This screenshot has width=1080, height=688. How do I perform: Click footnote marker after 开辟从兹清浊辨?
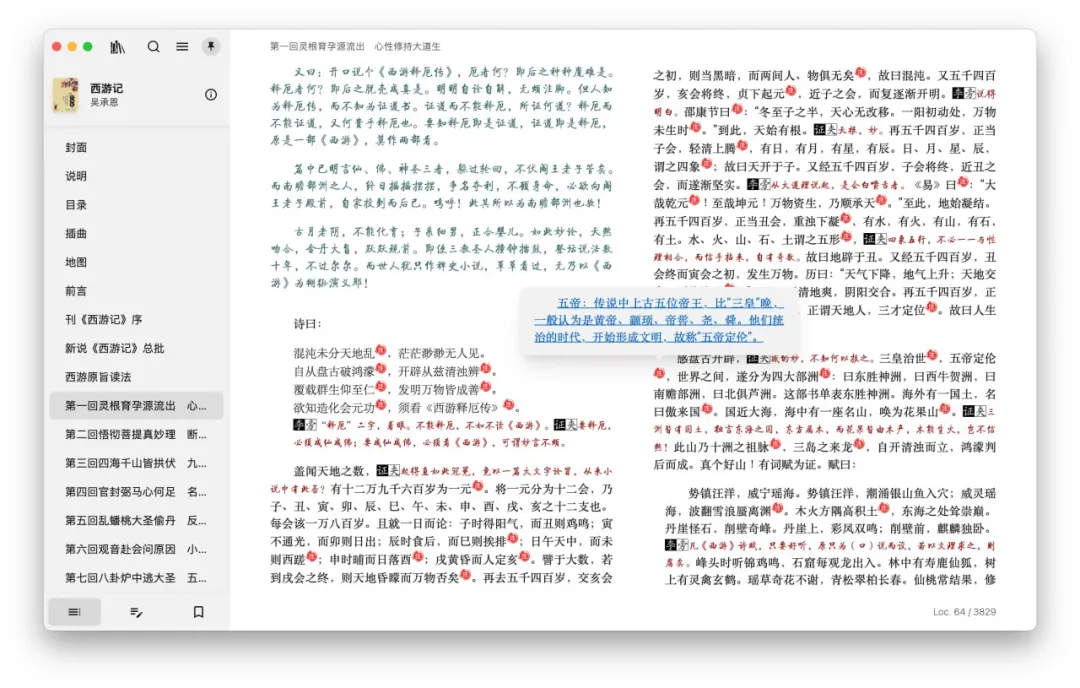point(486,369)
